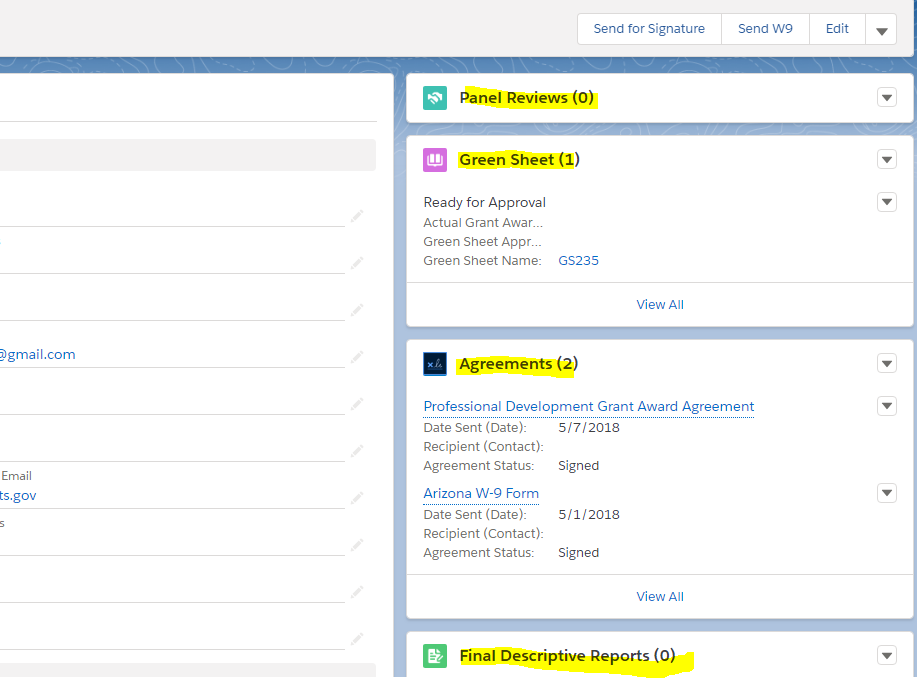Open the Panel Reviews card dropdown menu
The height and width of the screenshot is (679, 917).
(887, 98)
